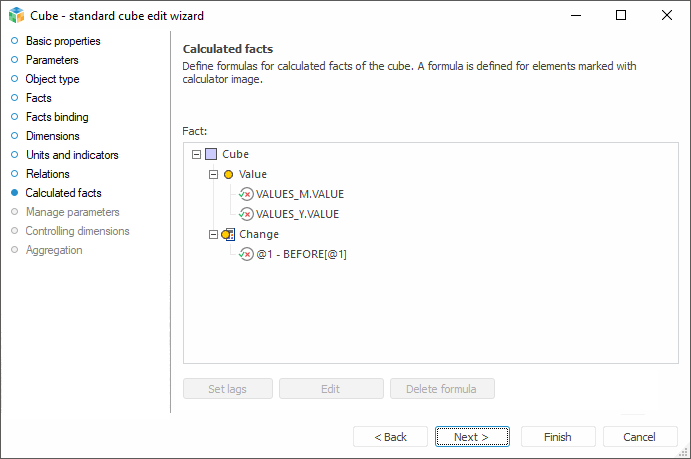The image size is (691, 459).
Task: Go back with the < Back button
Action: (390, 437)
